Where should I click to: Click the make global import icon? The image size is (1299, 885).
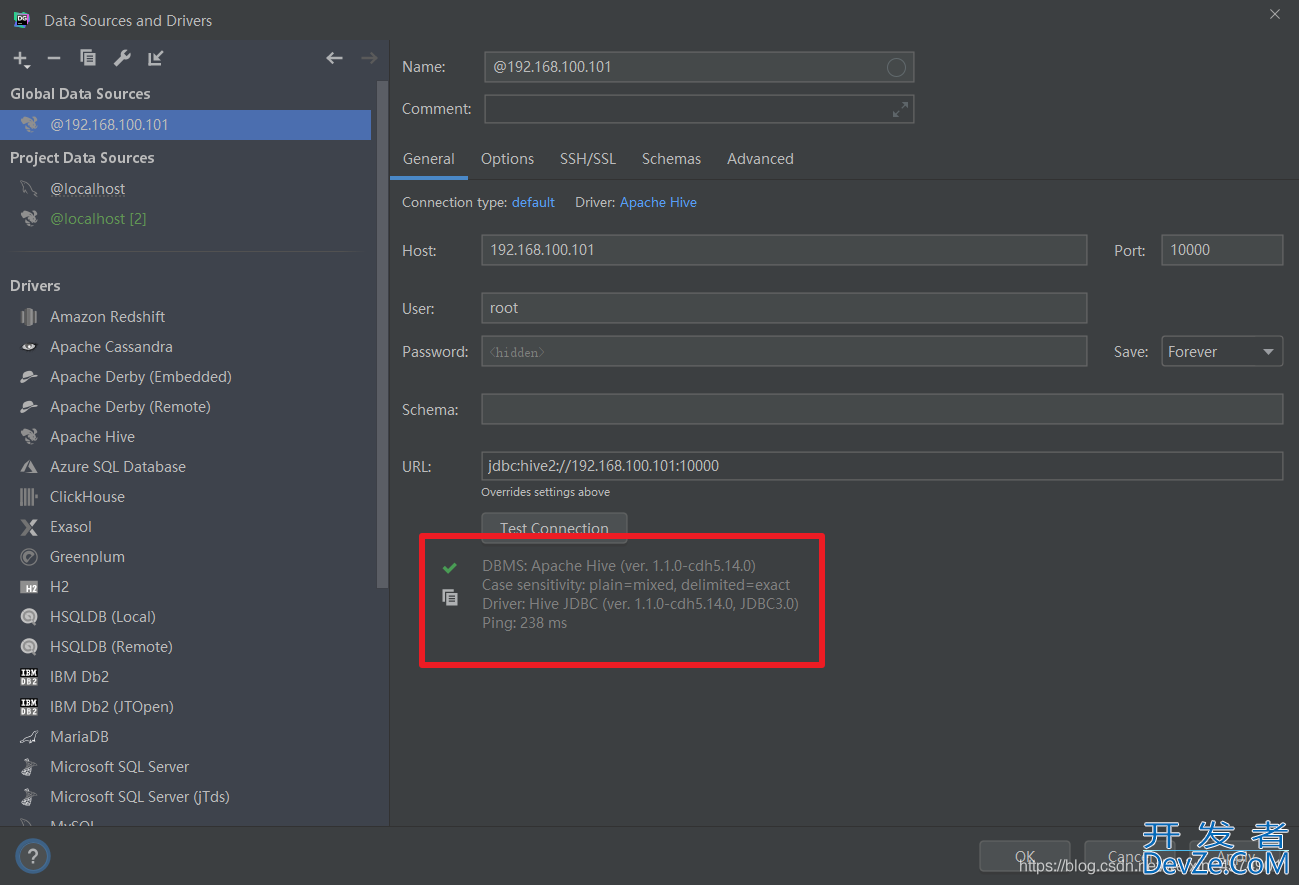pos(155,58)
